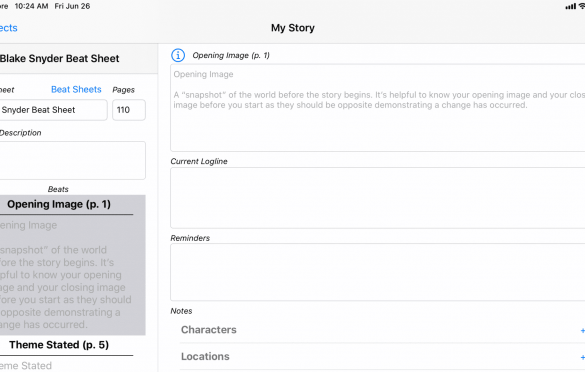Image resolution: width=585 pixels, height=372 pixels.
Task: Edit the Snyder Beat Sheet name field
Action: 53,110
